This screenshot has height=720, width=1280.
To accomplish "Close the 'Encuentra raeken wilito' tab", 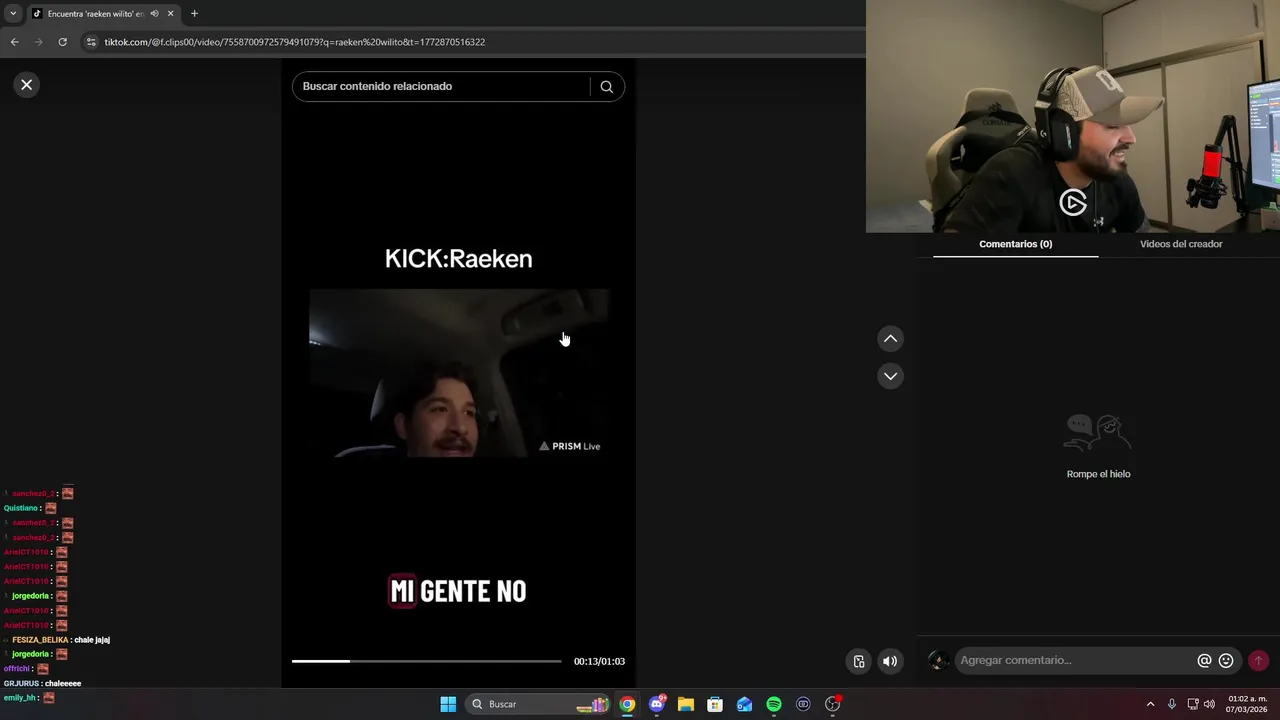I will pos(170,14).
